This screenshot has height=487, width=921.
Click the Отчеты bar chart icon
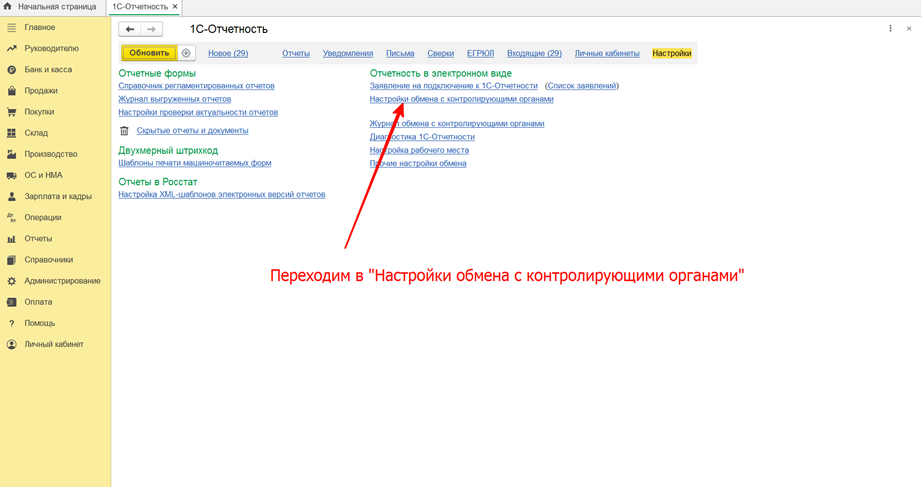(11, 239)
